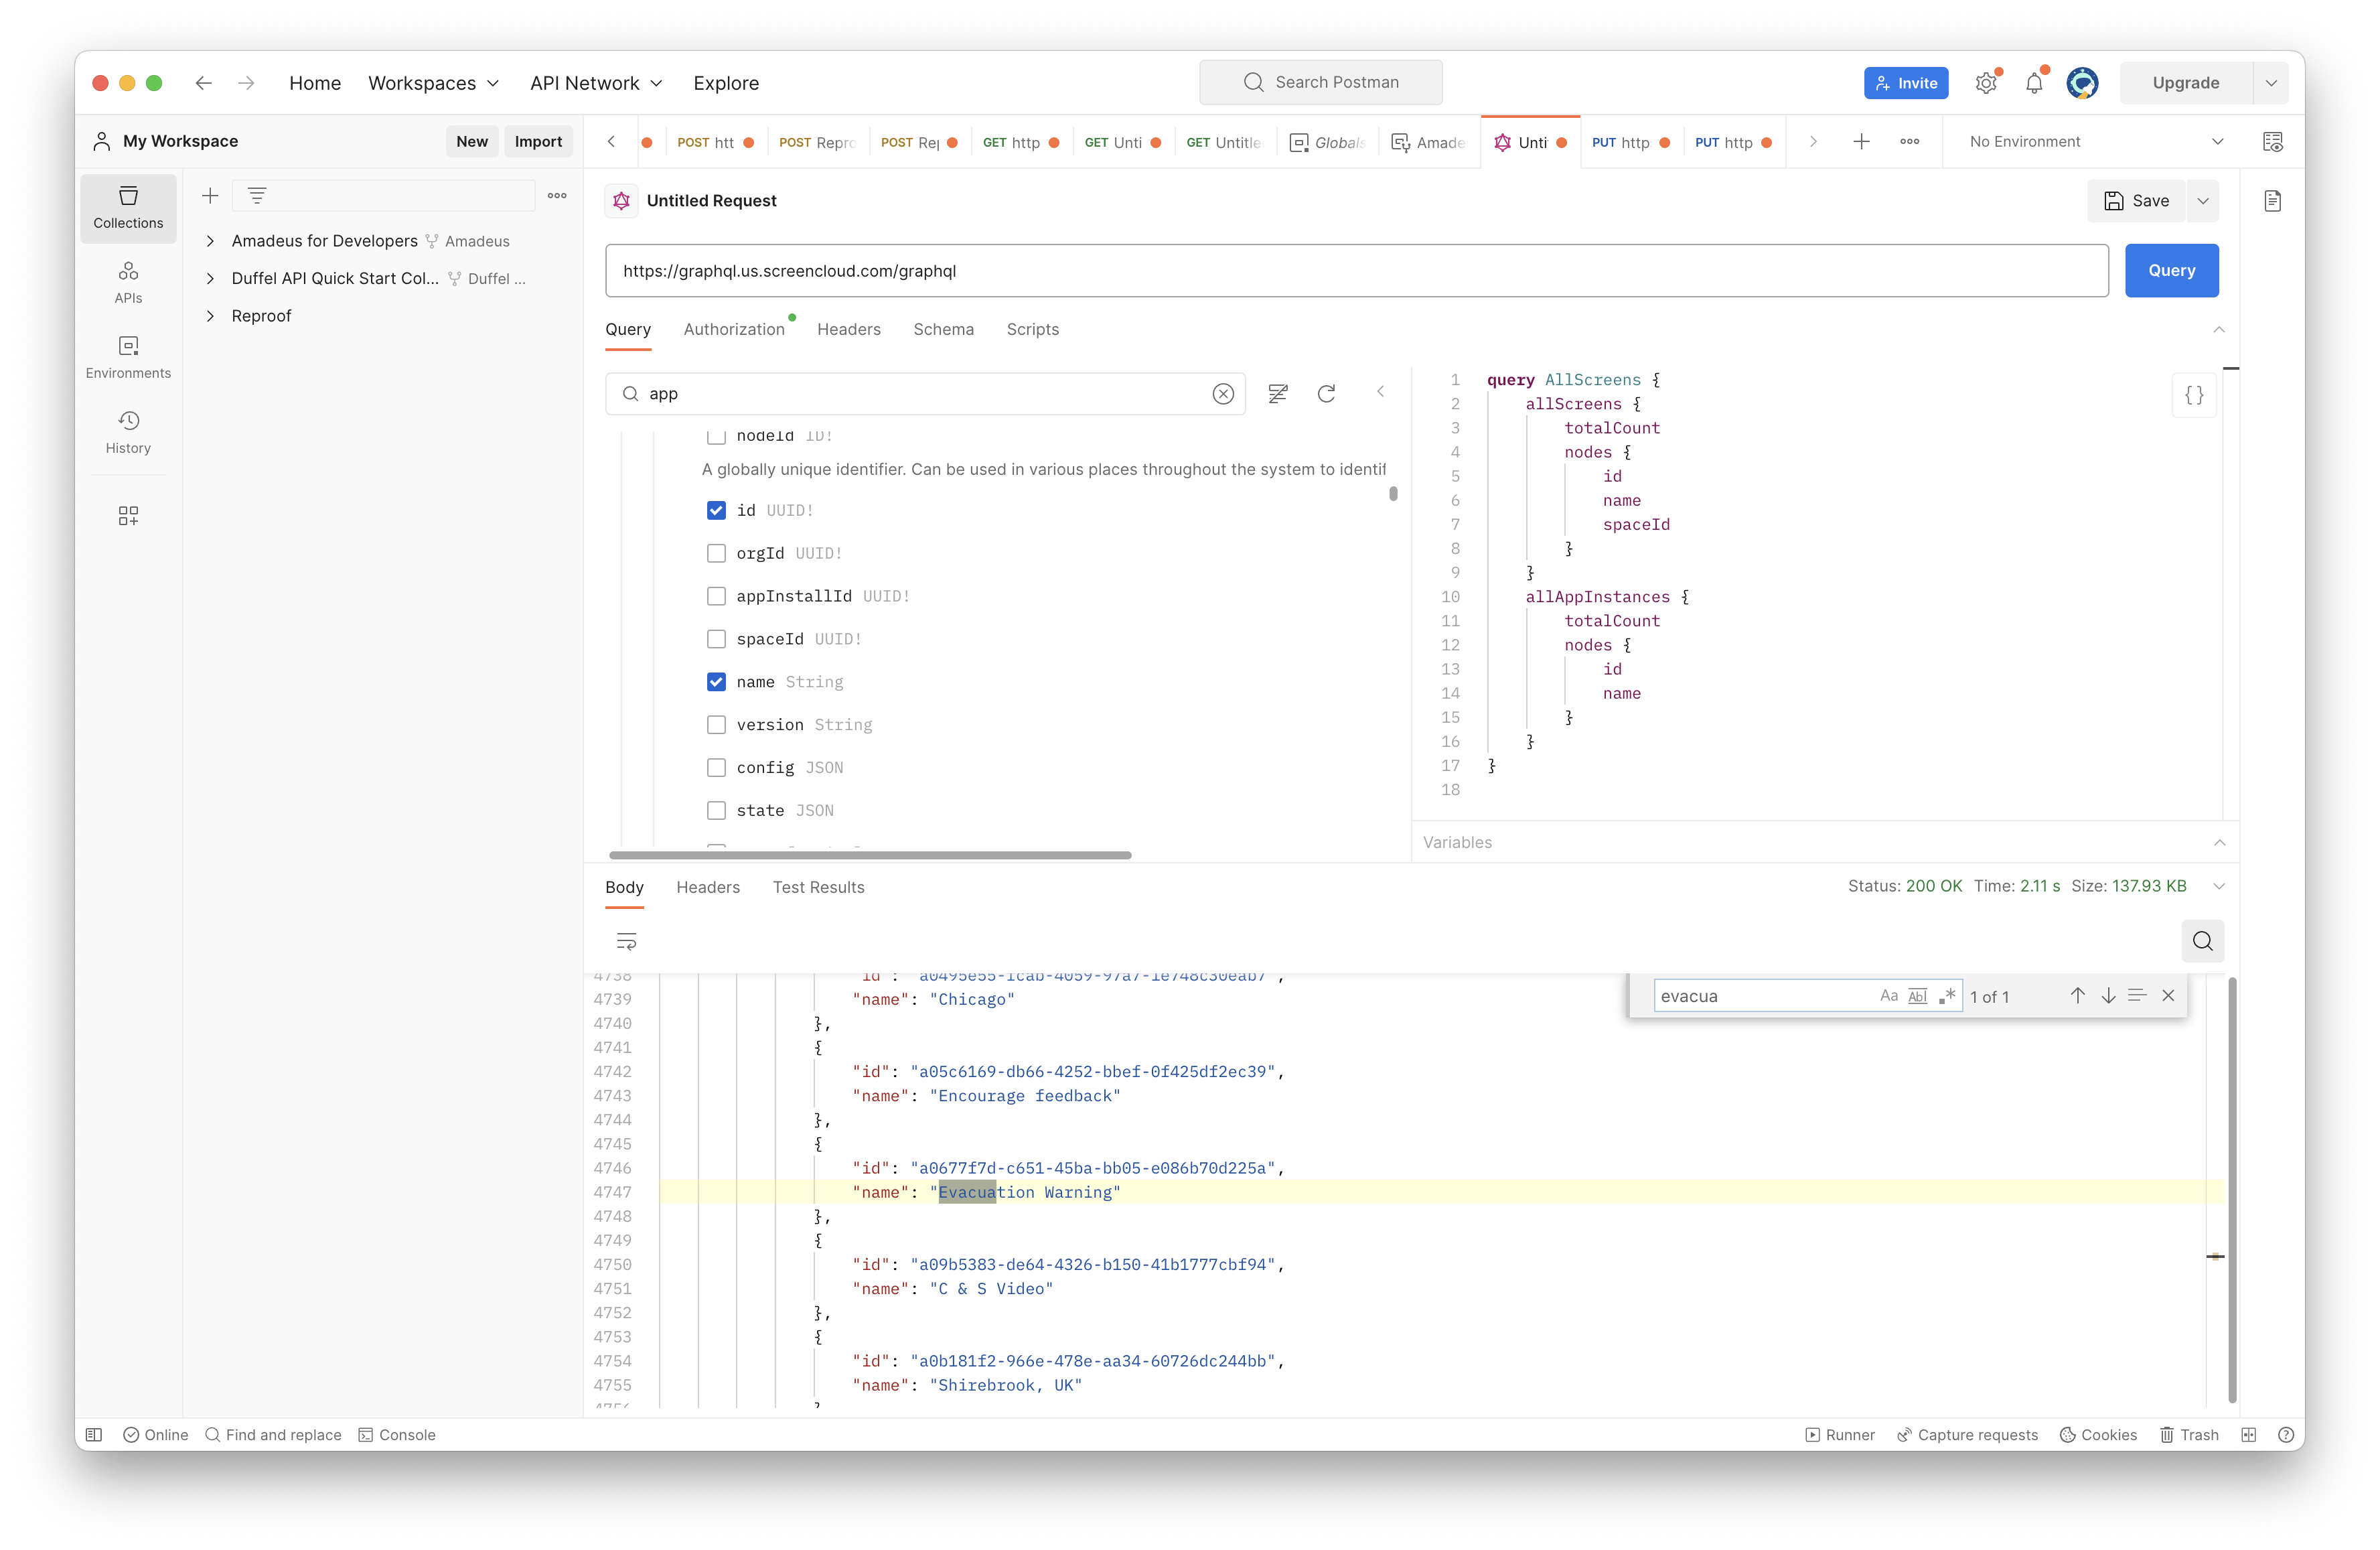Check the appInstallId field
This screenshot has width=2380, height=1550.
click(x=716, y=596)
